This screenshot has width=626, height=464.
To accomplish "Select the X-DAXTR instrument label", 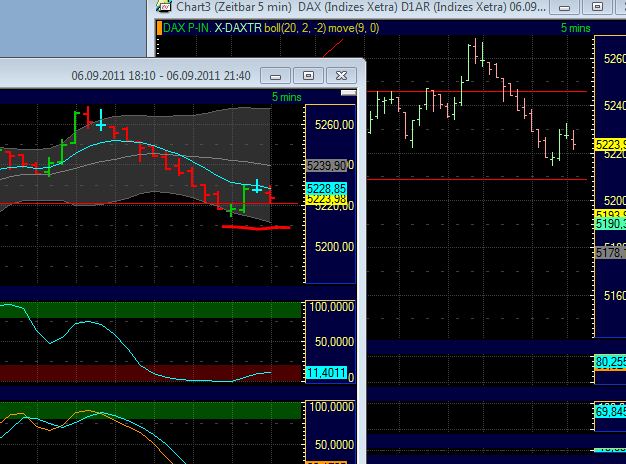I will [x=238, y=28].
